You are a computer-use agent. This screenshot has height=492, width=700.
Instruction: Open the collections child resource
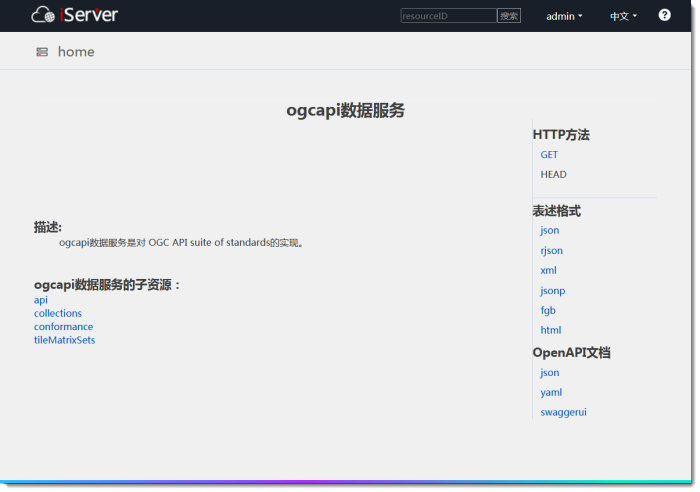(x=58, y=313)
